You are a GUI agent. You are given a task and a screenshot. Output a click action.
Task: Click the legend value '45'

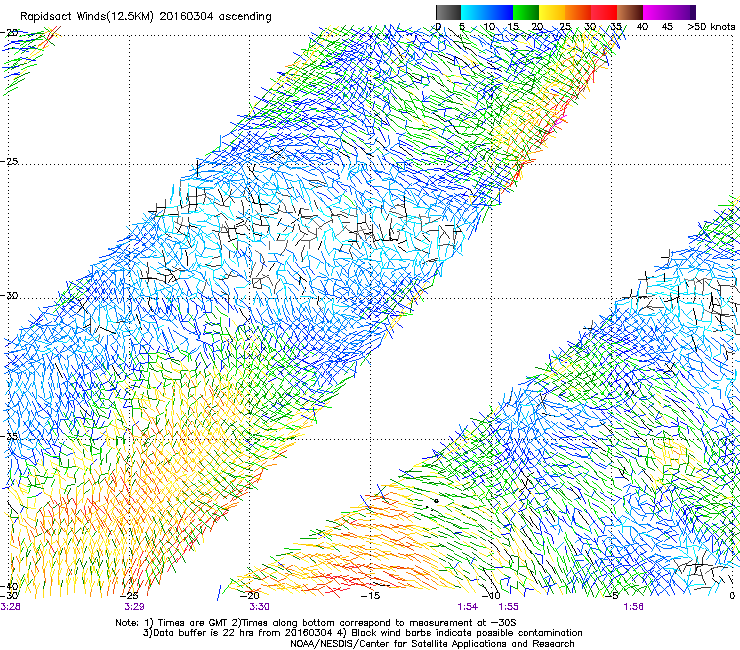point(667,26)
